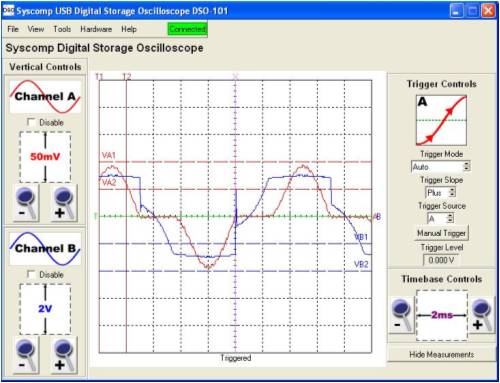The image size is (500, 383).
Task: Click the Channel B sine wave icon
Action: 45,249
